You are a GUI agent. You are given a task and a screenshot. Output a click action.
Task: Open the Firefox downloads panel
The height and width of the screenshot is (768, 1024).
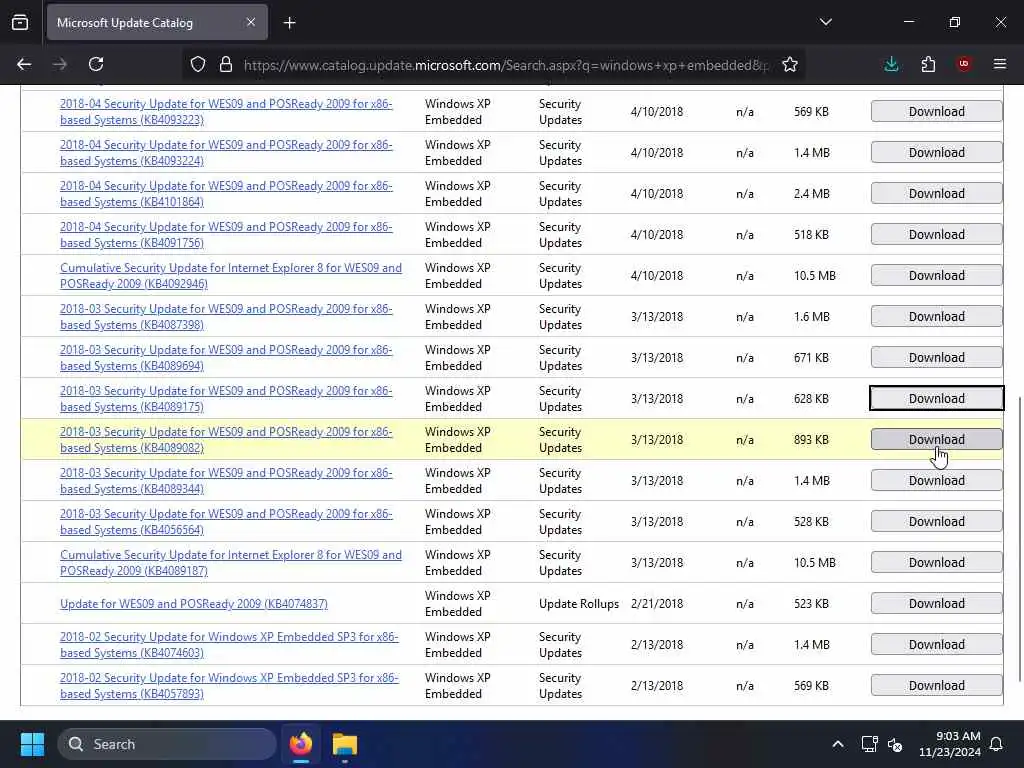pos(891,64)
